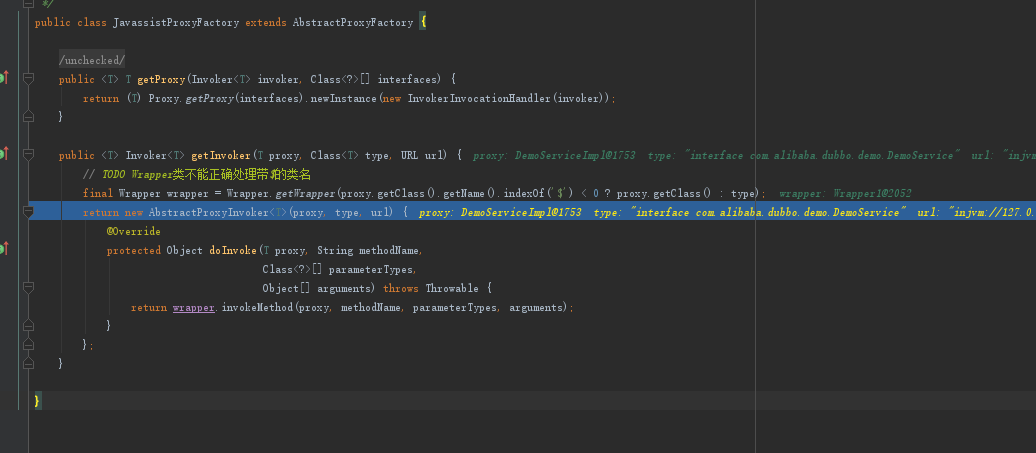Toggle the comment fold marker at the top
Image resolution: width=1036 pixels, height=453 pixels.
click(x=28, y=3)
